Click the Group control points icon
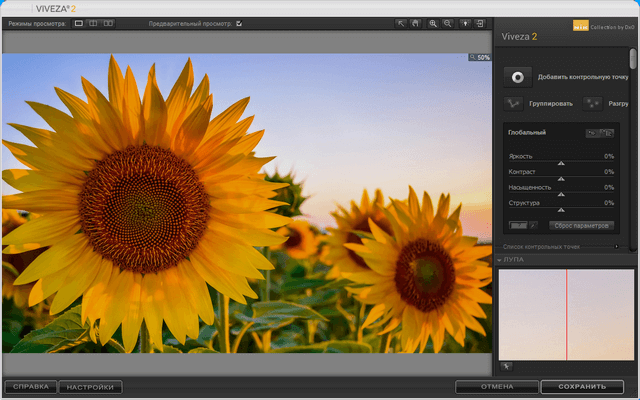Viewport: 640px width, 400px height. tap(512, 103)
